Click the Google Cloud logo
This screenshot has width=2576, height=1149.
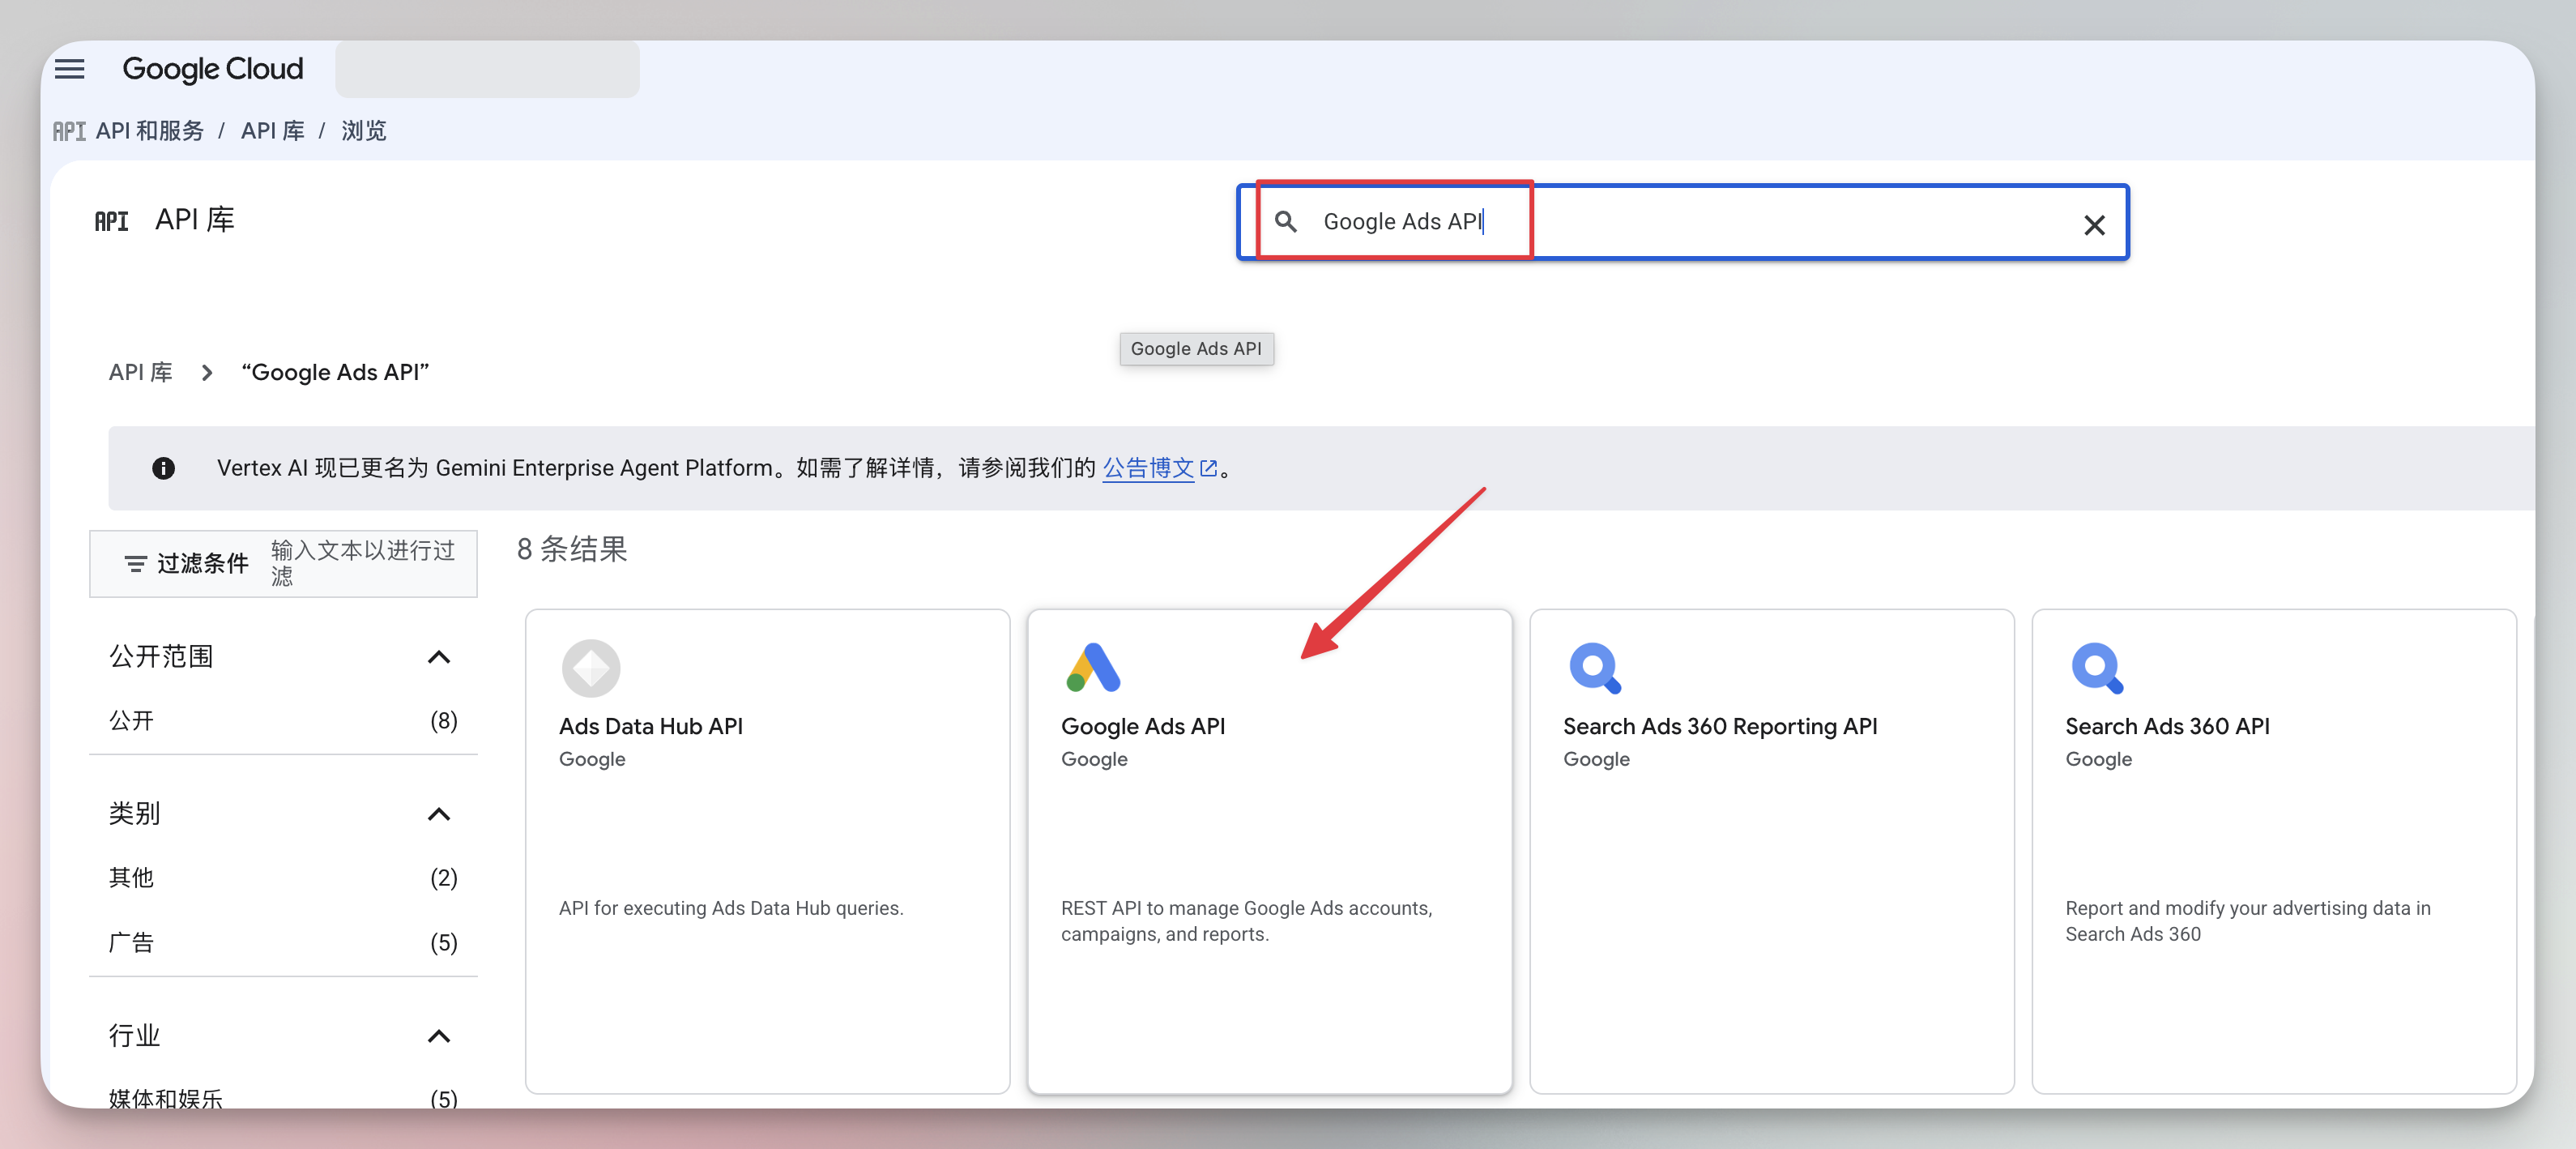pos(212,69)
